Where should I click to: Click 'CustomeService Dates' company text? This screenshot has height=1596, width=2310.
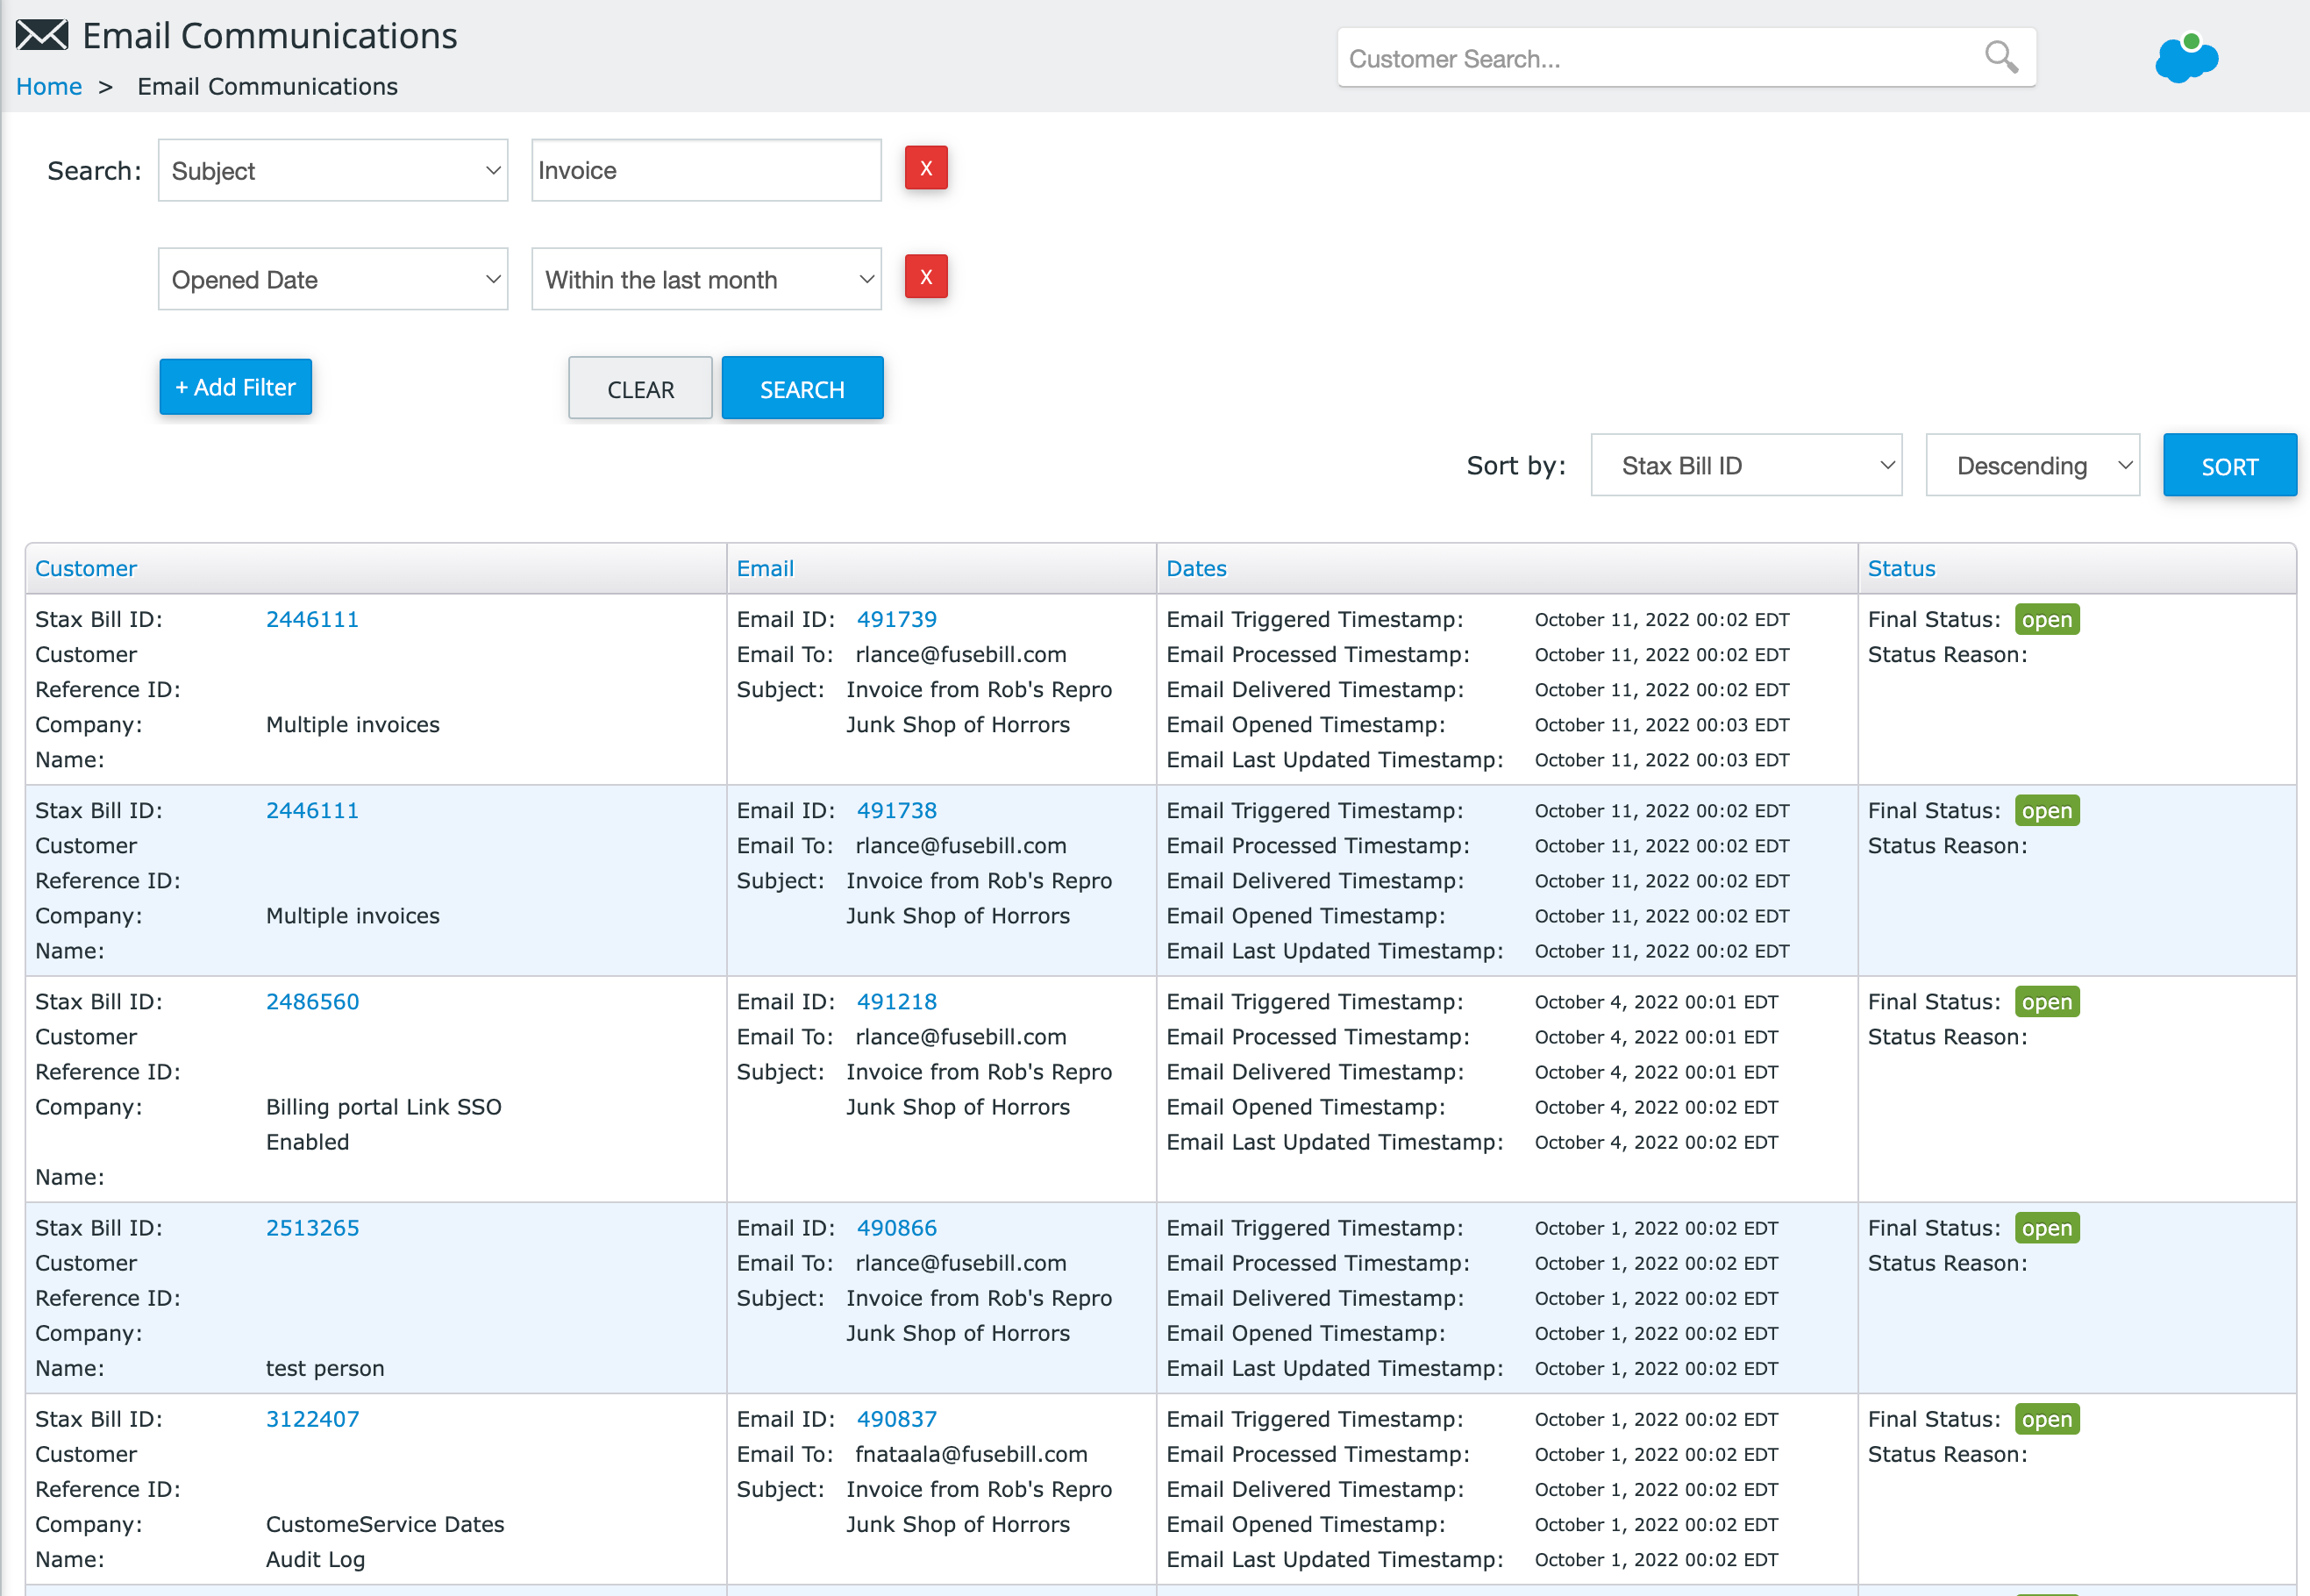[385, 1524]
